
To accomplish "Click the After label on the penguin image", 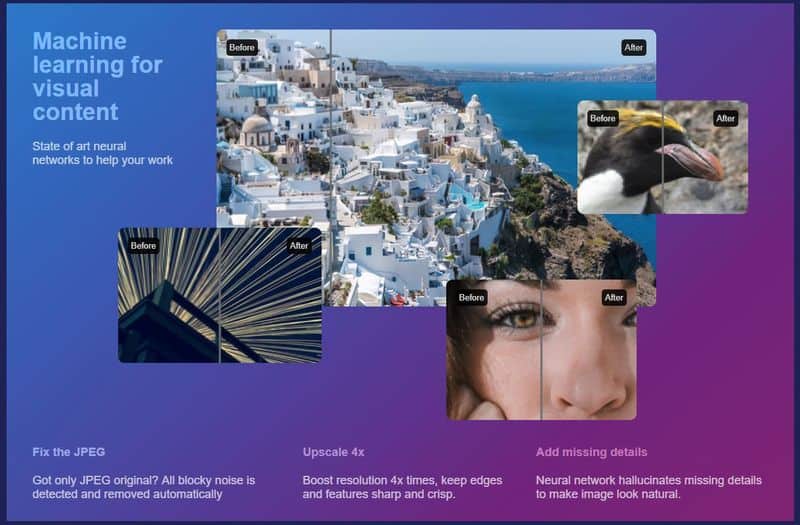I will tap(725, 118).
